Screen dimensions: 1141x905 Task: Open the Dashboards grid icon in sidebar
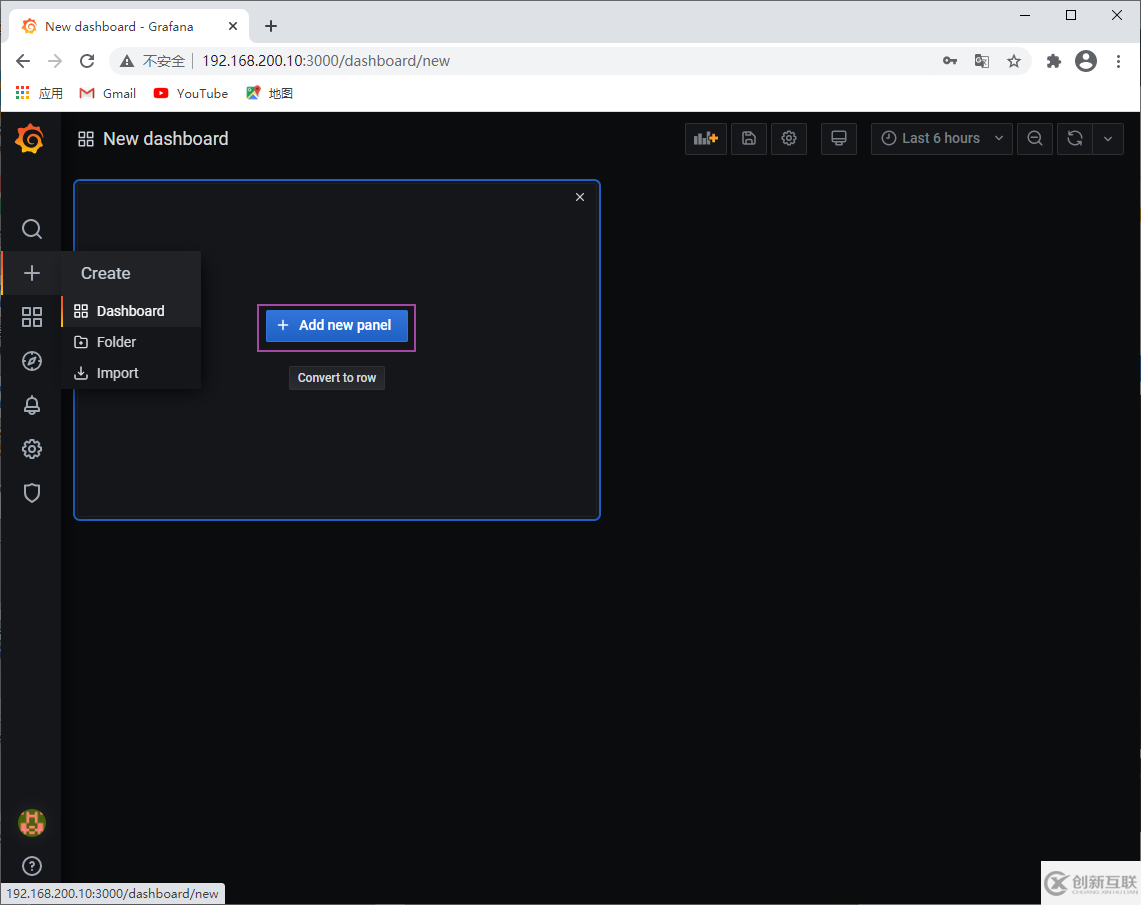[x=31, y=316]
